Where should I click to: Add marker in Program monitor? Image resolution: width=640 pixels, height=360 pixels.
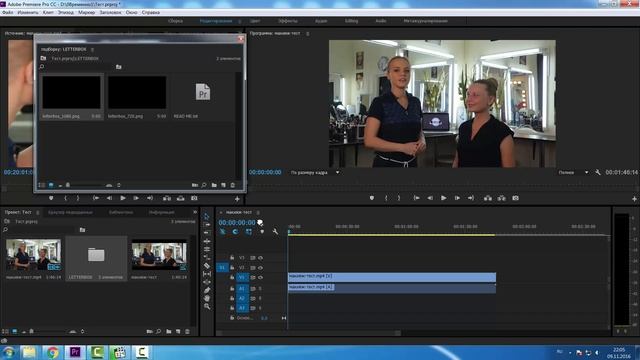pyautogui.click(x=371, y=198)
